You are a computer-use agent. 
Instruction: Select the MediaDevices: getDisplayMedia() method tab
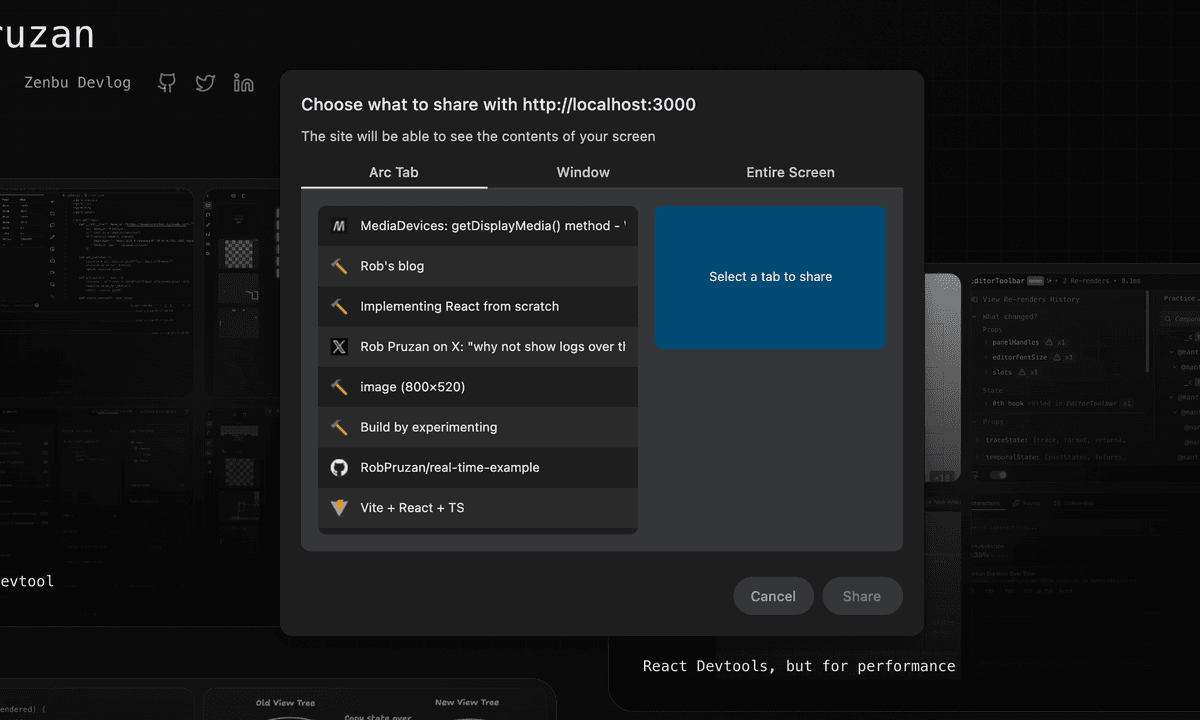click(478, 226)
